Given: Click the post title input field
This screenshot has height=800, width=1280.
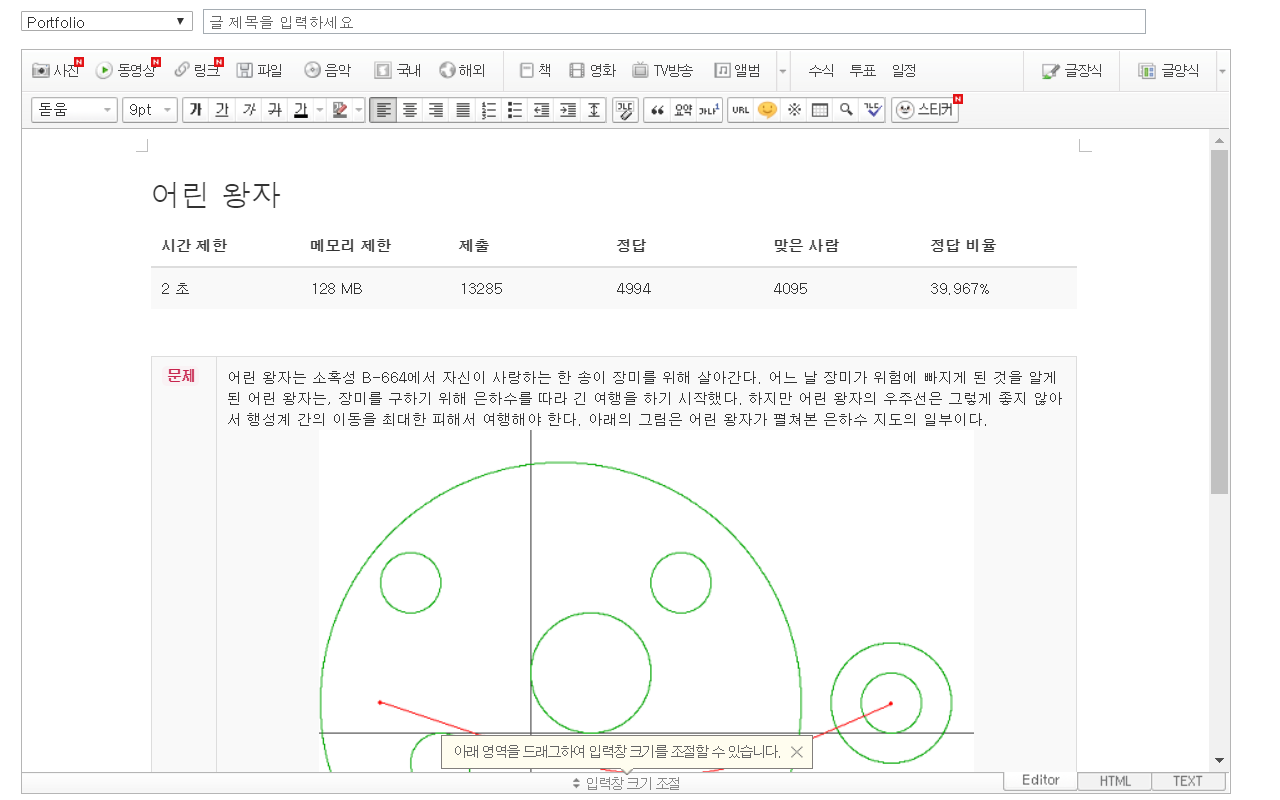Looking at the screenshot, I should tap(674, 22).
